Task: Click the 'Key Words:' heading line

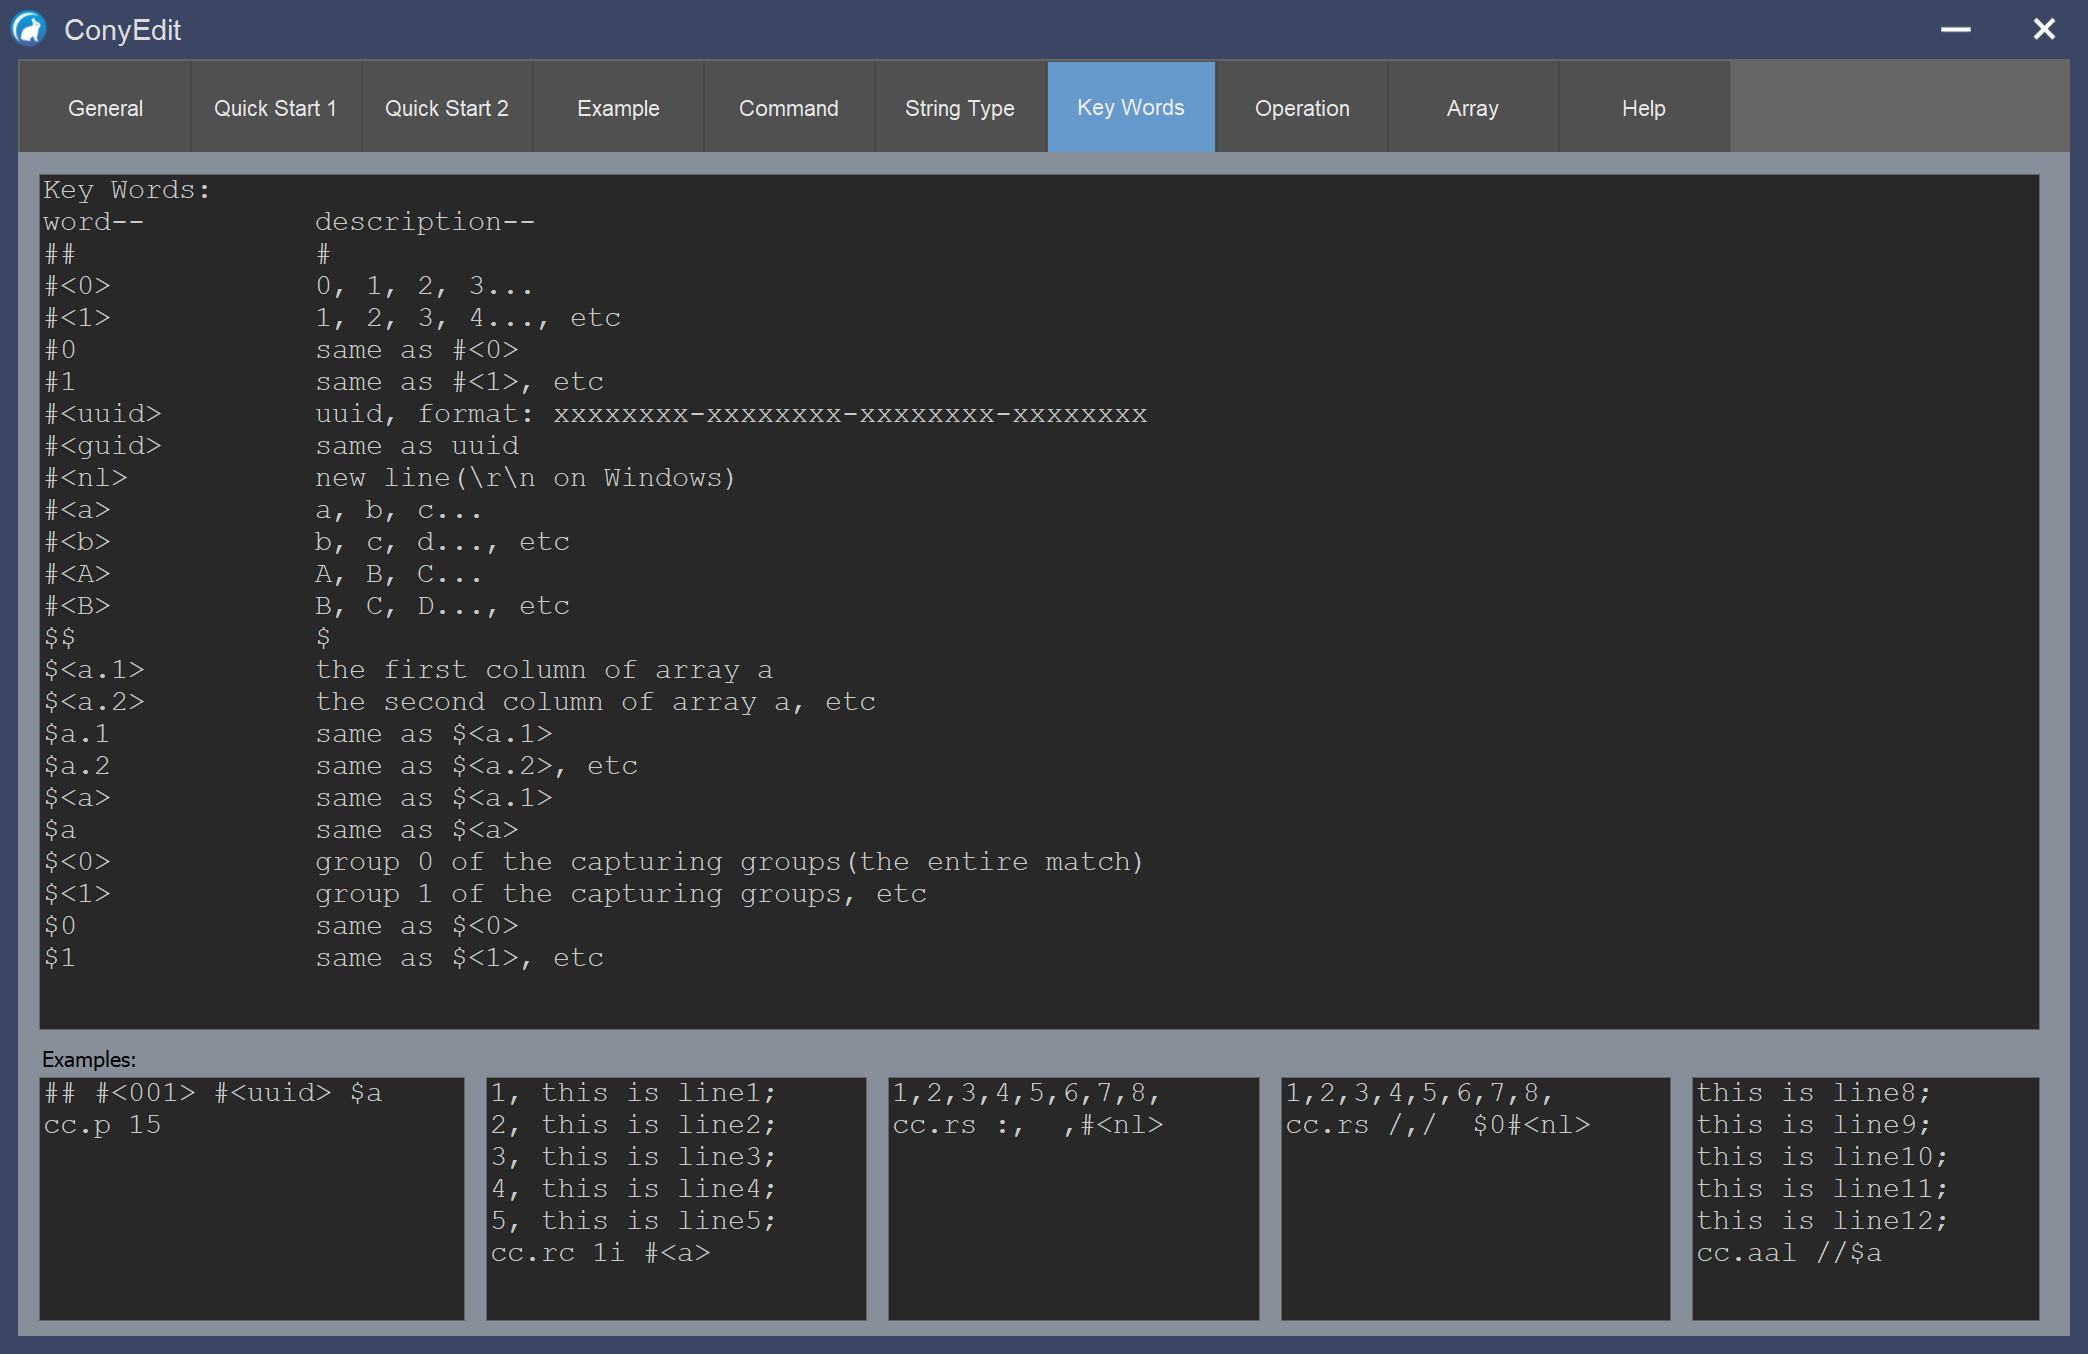Action: pyautogui.click(x=127, y=189)
